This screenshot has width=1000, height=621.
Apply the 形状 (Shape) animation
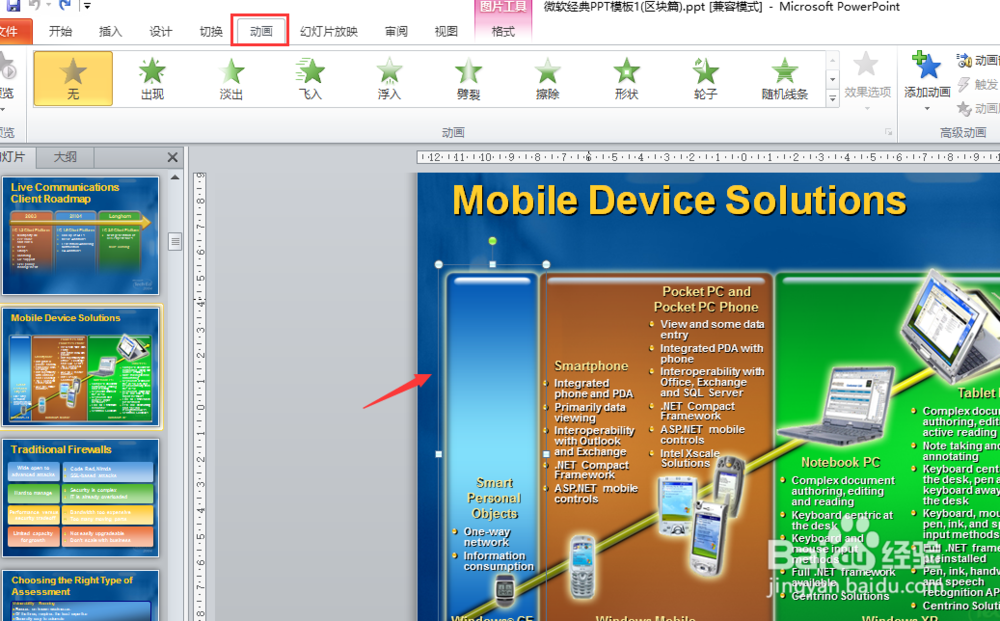626,78
